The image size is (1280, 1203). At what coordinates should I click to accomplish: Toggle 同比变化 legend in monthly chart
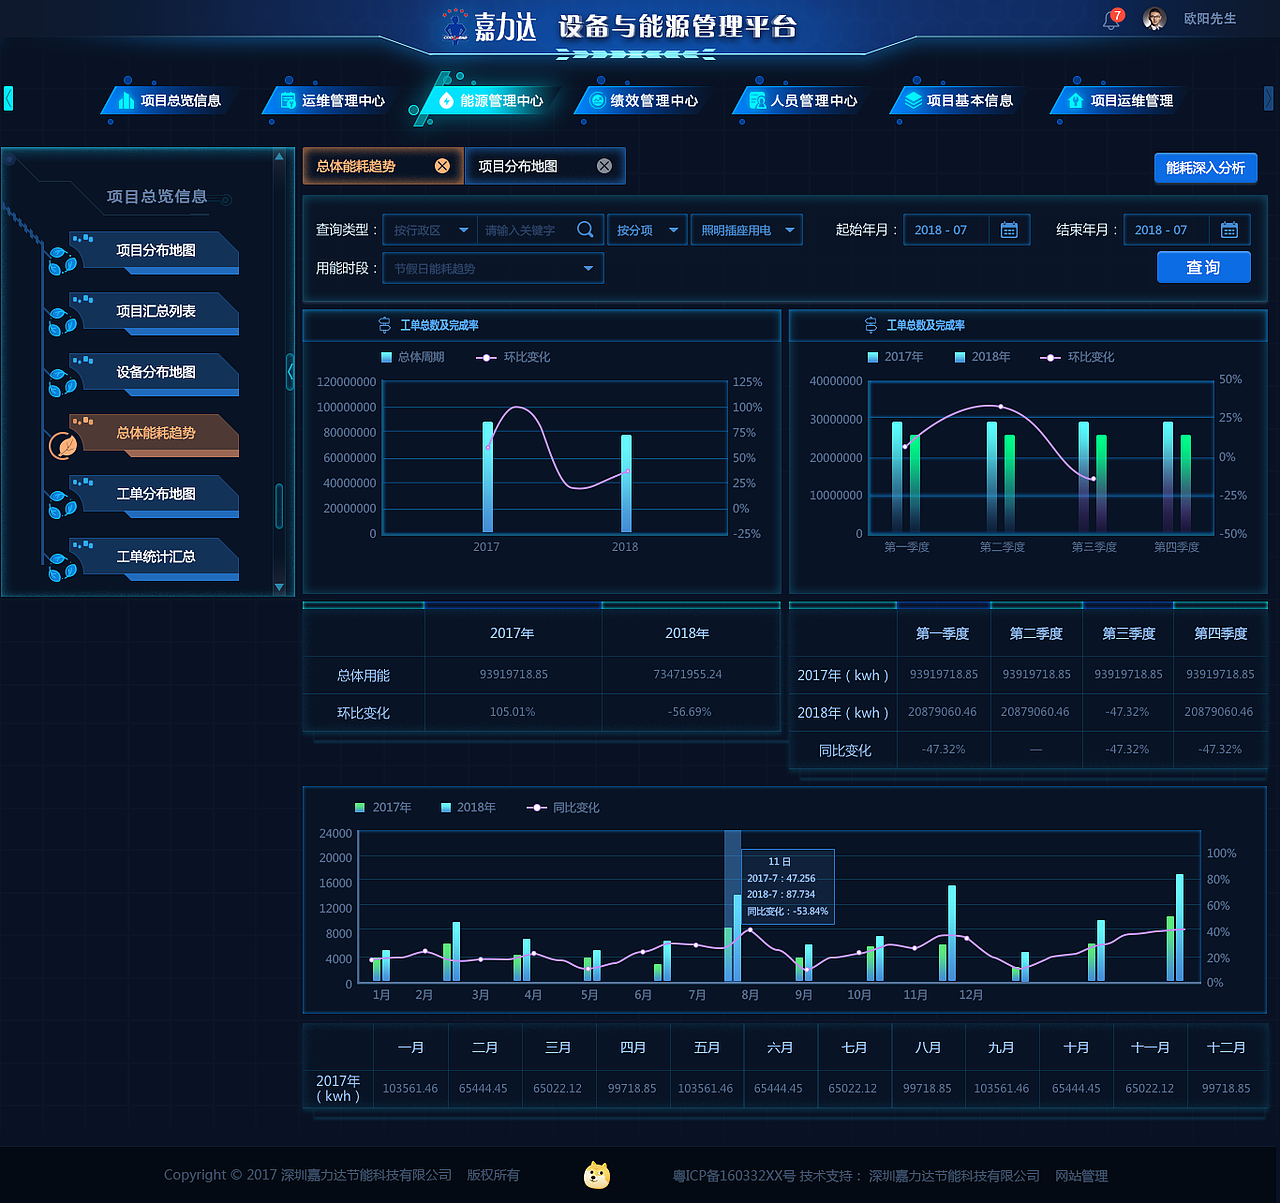tap(563, 807)
